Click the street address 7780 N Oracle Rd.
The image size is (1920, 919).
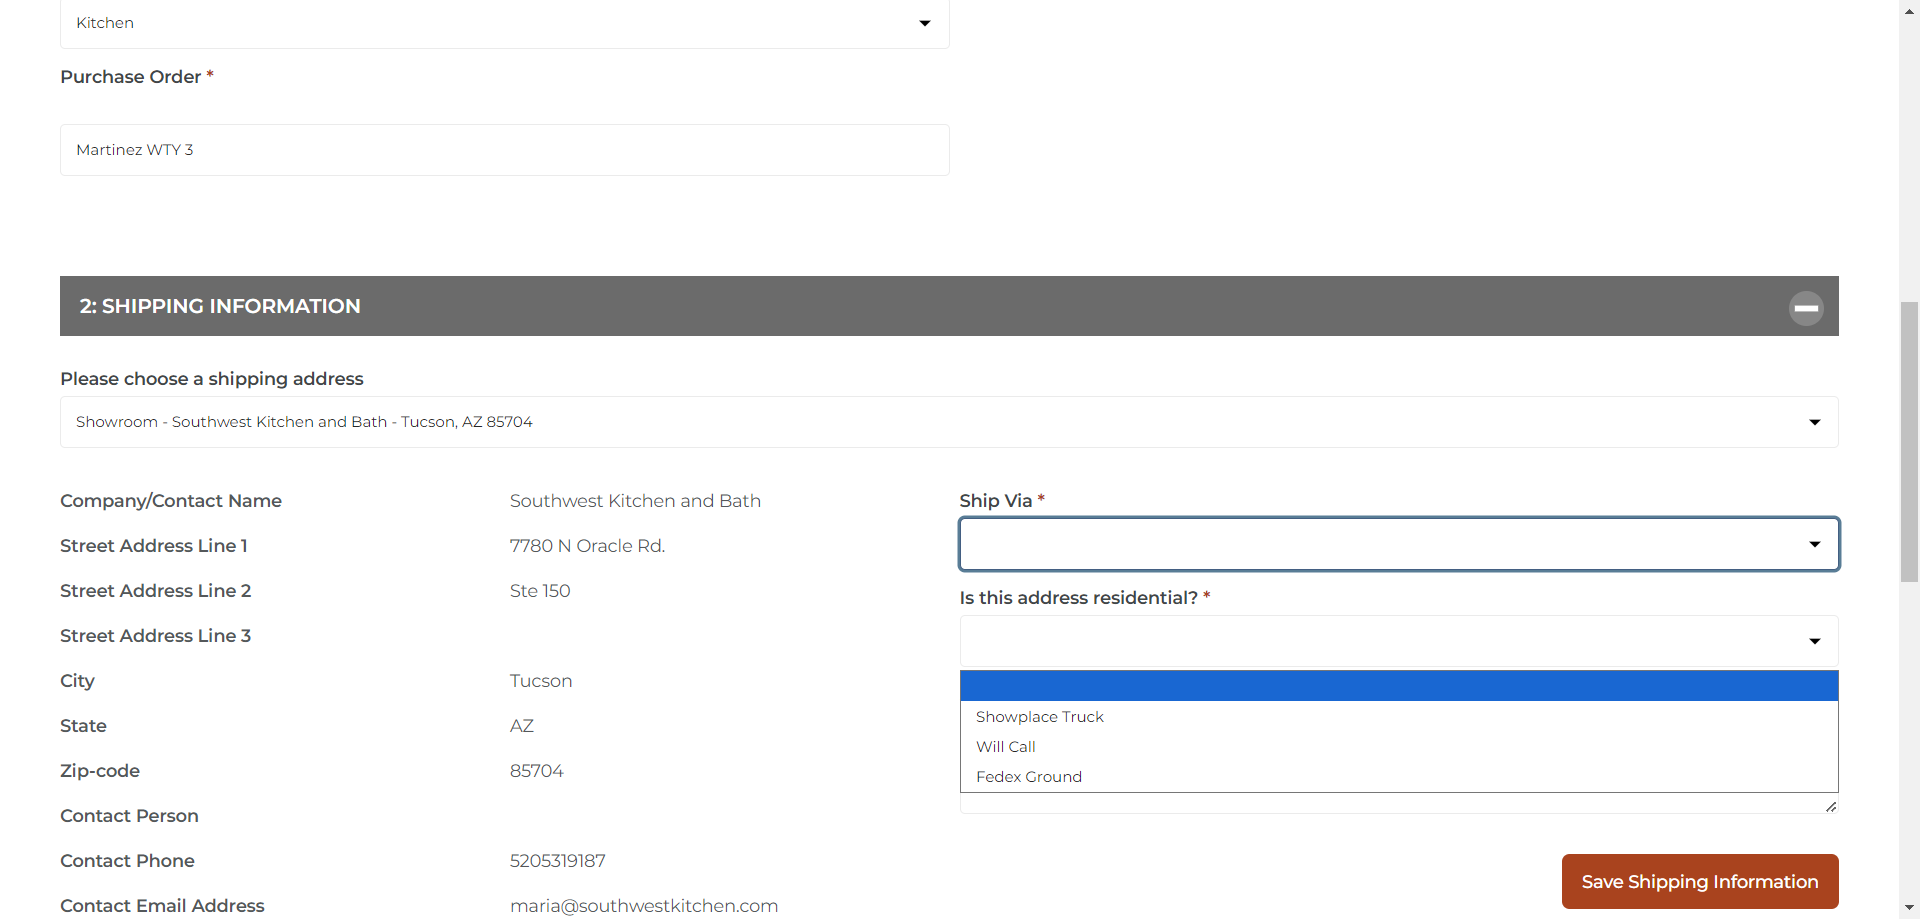587,546
